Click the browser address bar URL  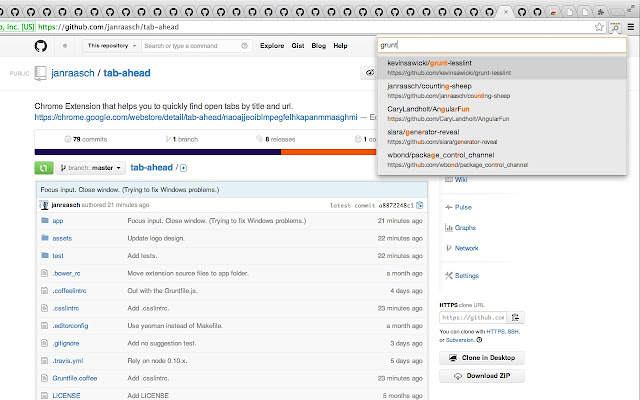coord(108,27)
